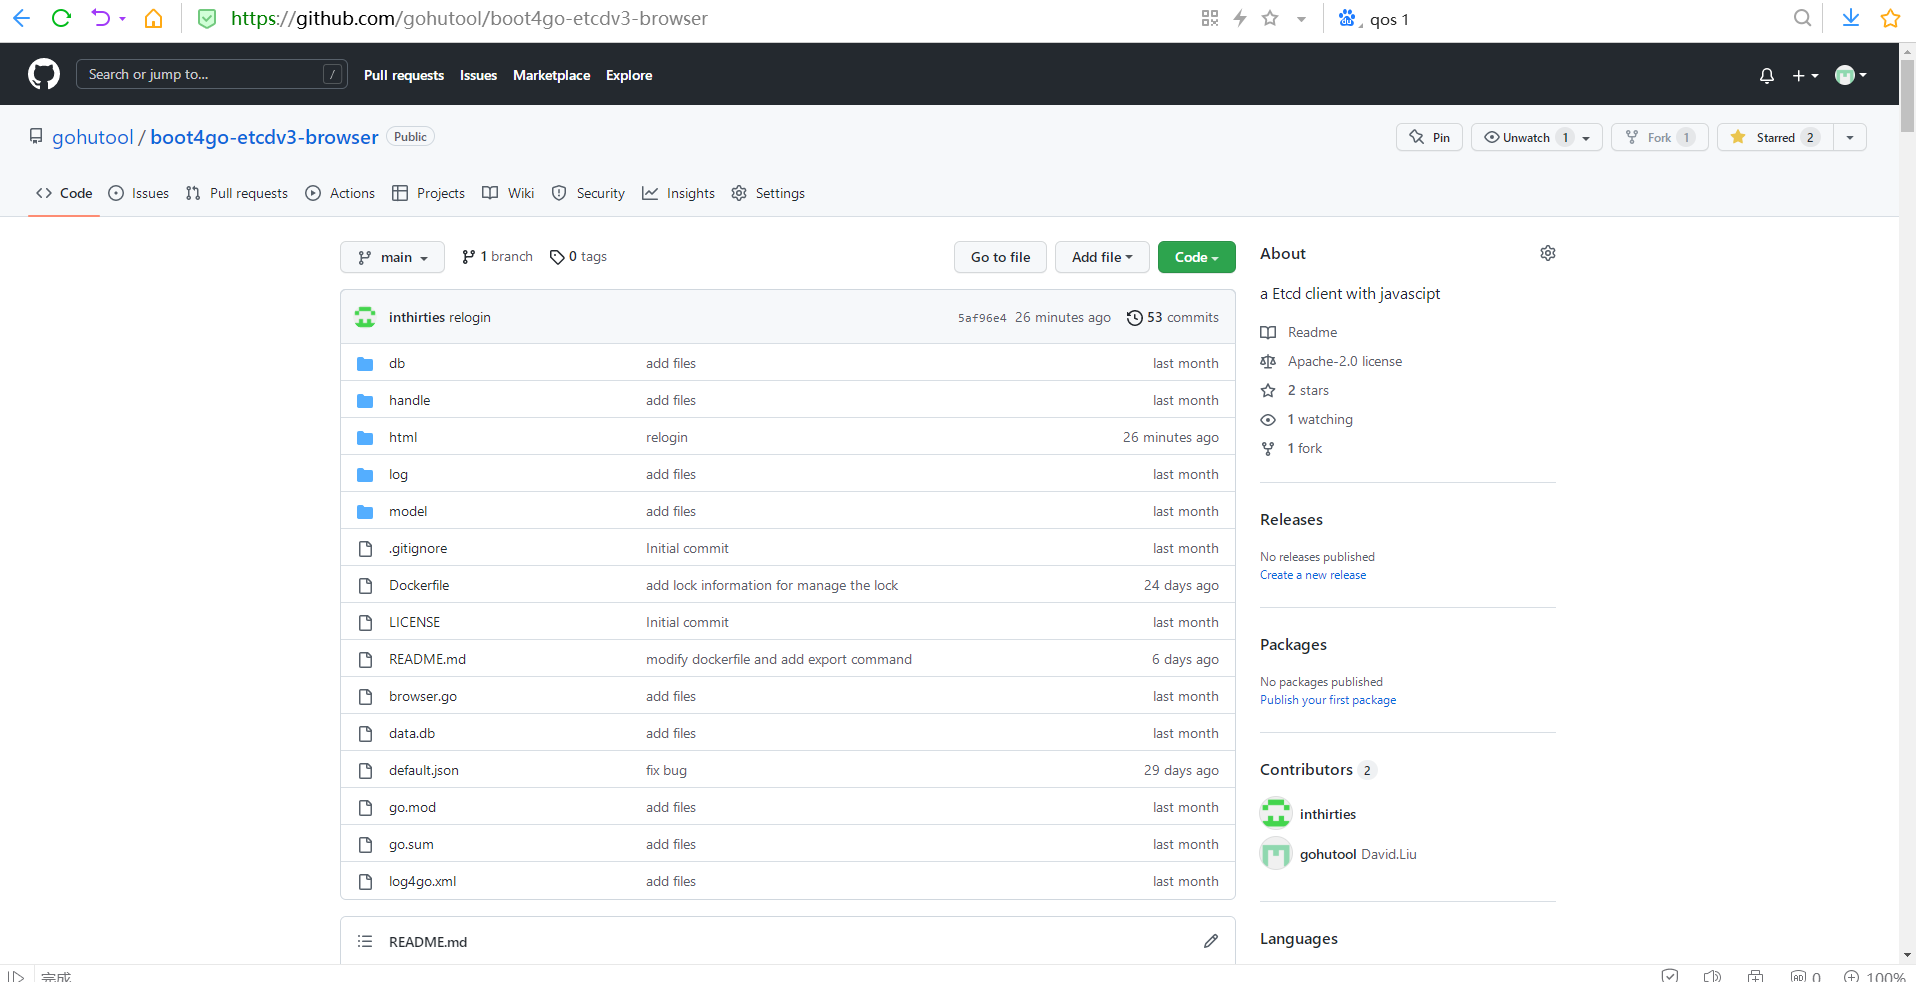Viewport: 1916px width, 982px height.
Task: Click the QR code icon in browser toolbar
Action: (x=1210, y=18)
